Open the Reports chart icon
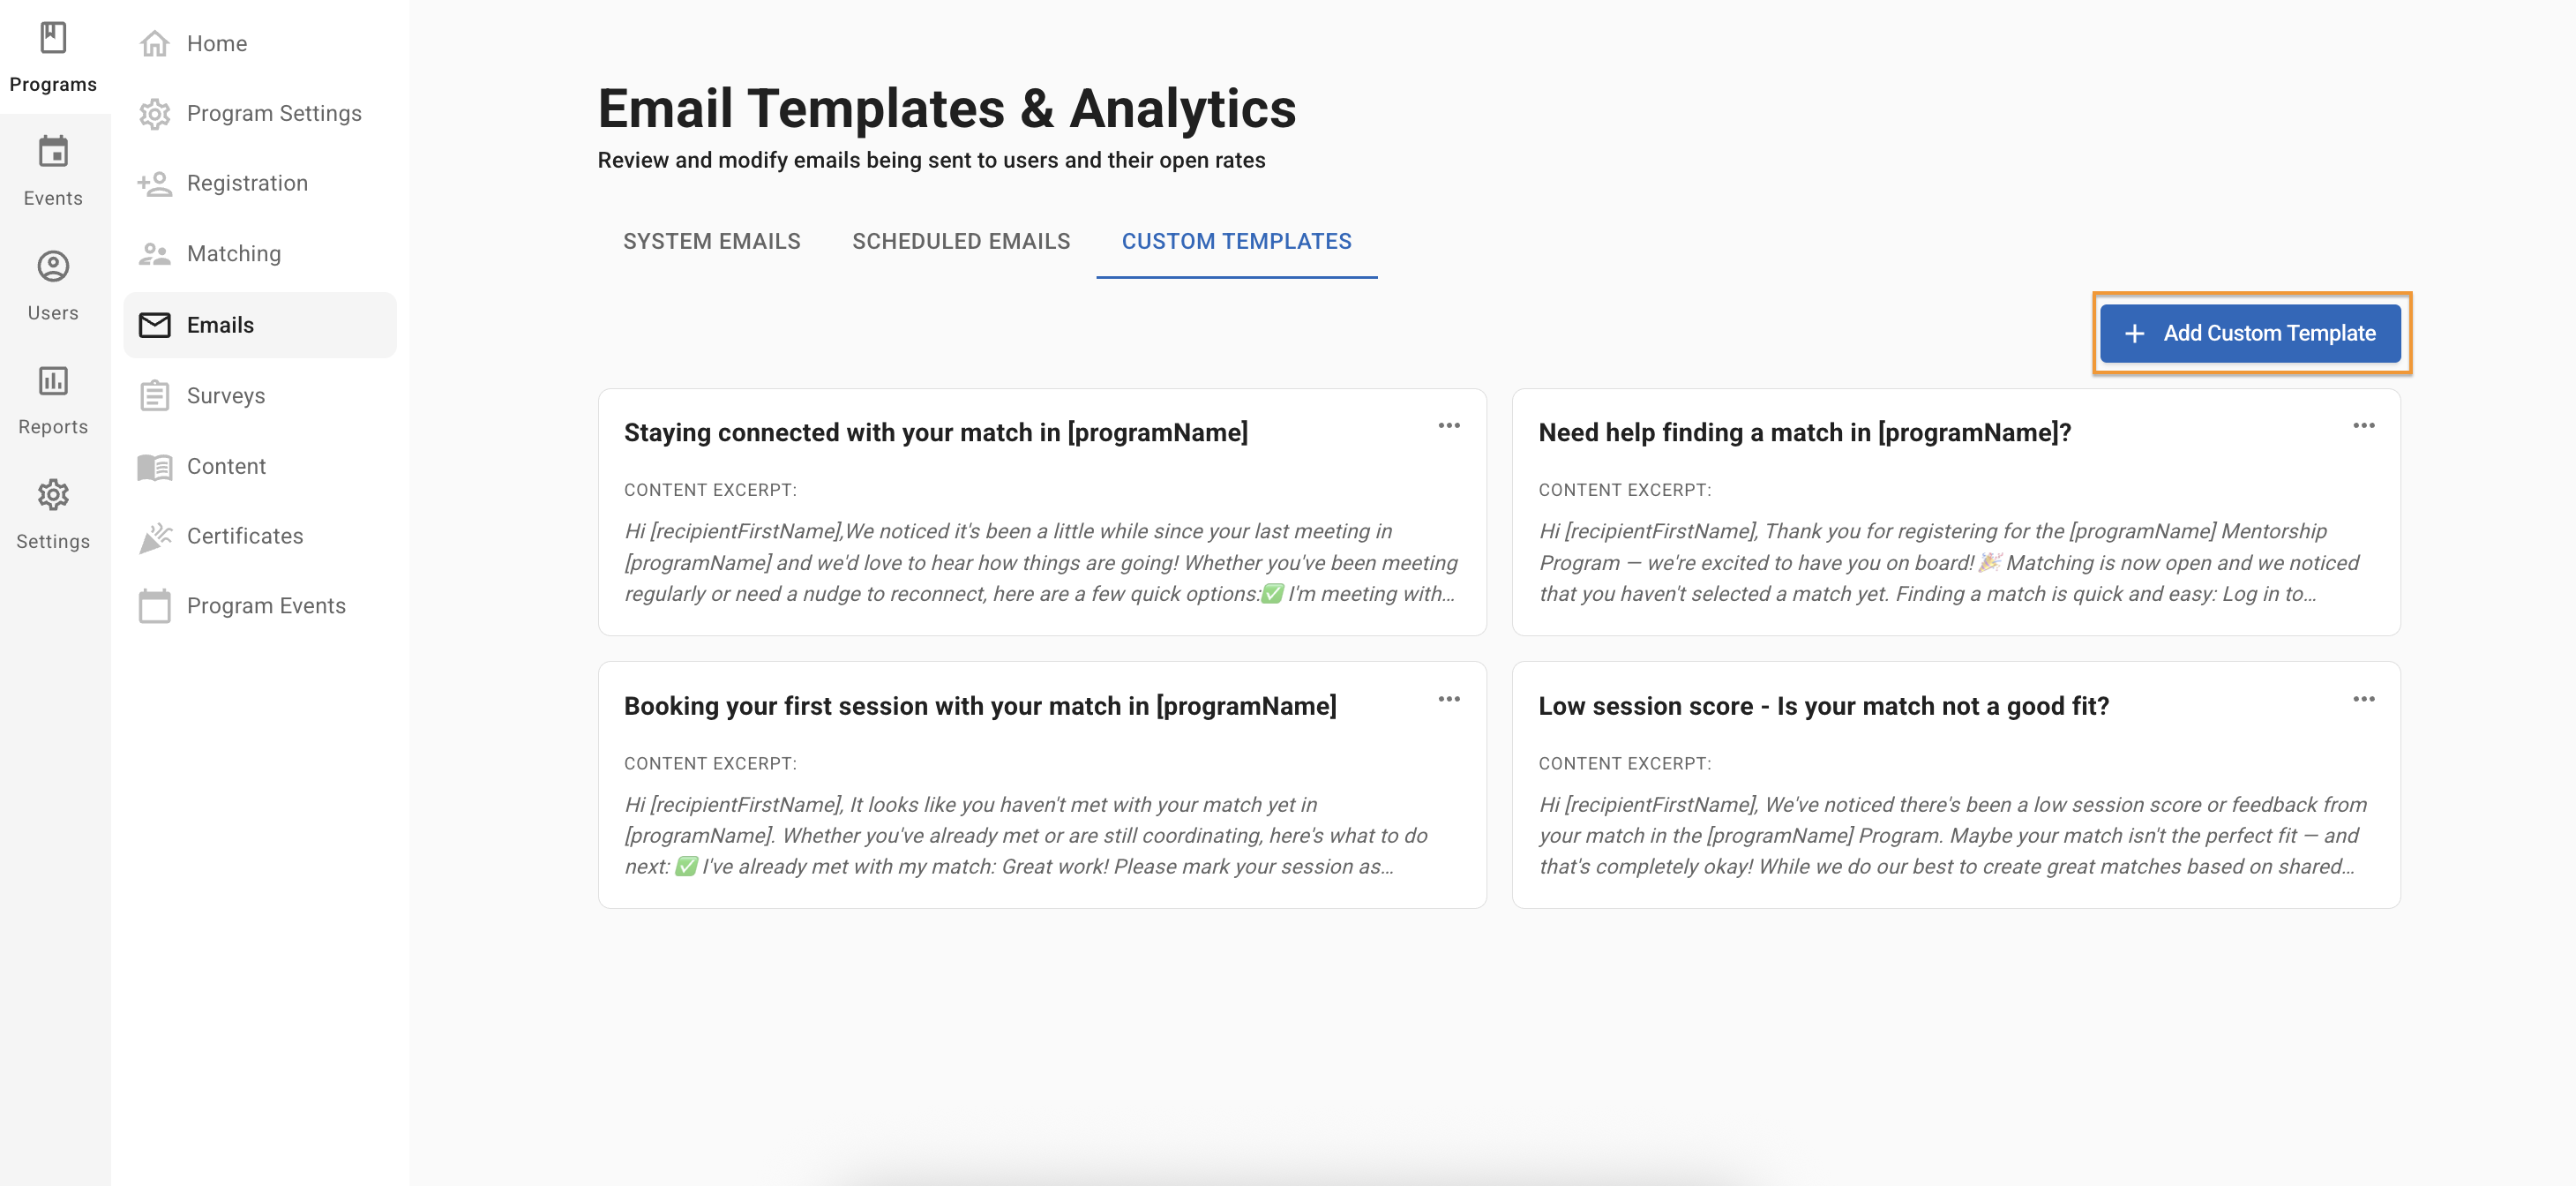 pyautogui.click(x=53, y=381)
